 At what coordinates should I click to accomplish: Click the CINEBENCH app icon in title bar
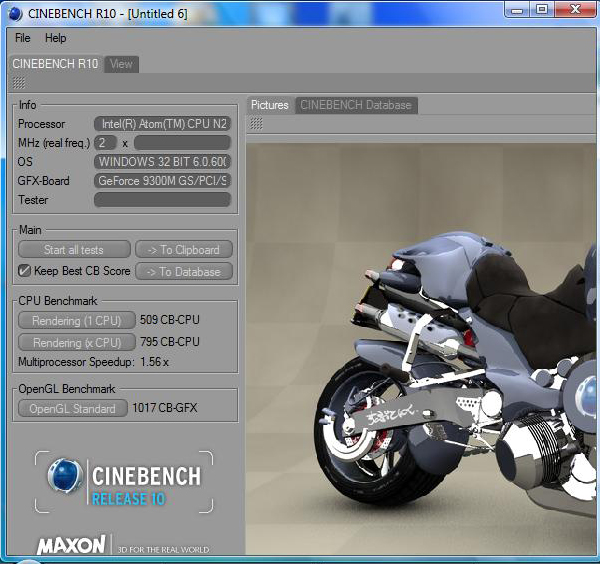(x=15, y=14)
